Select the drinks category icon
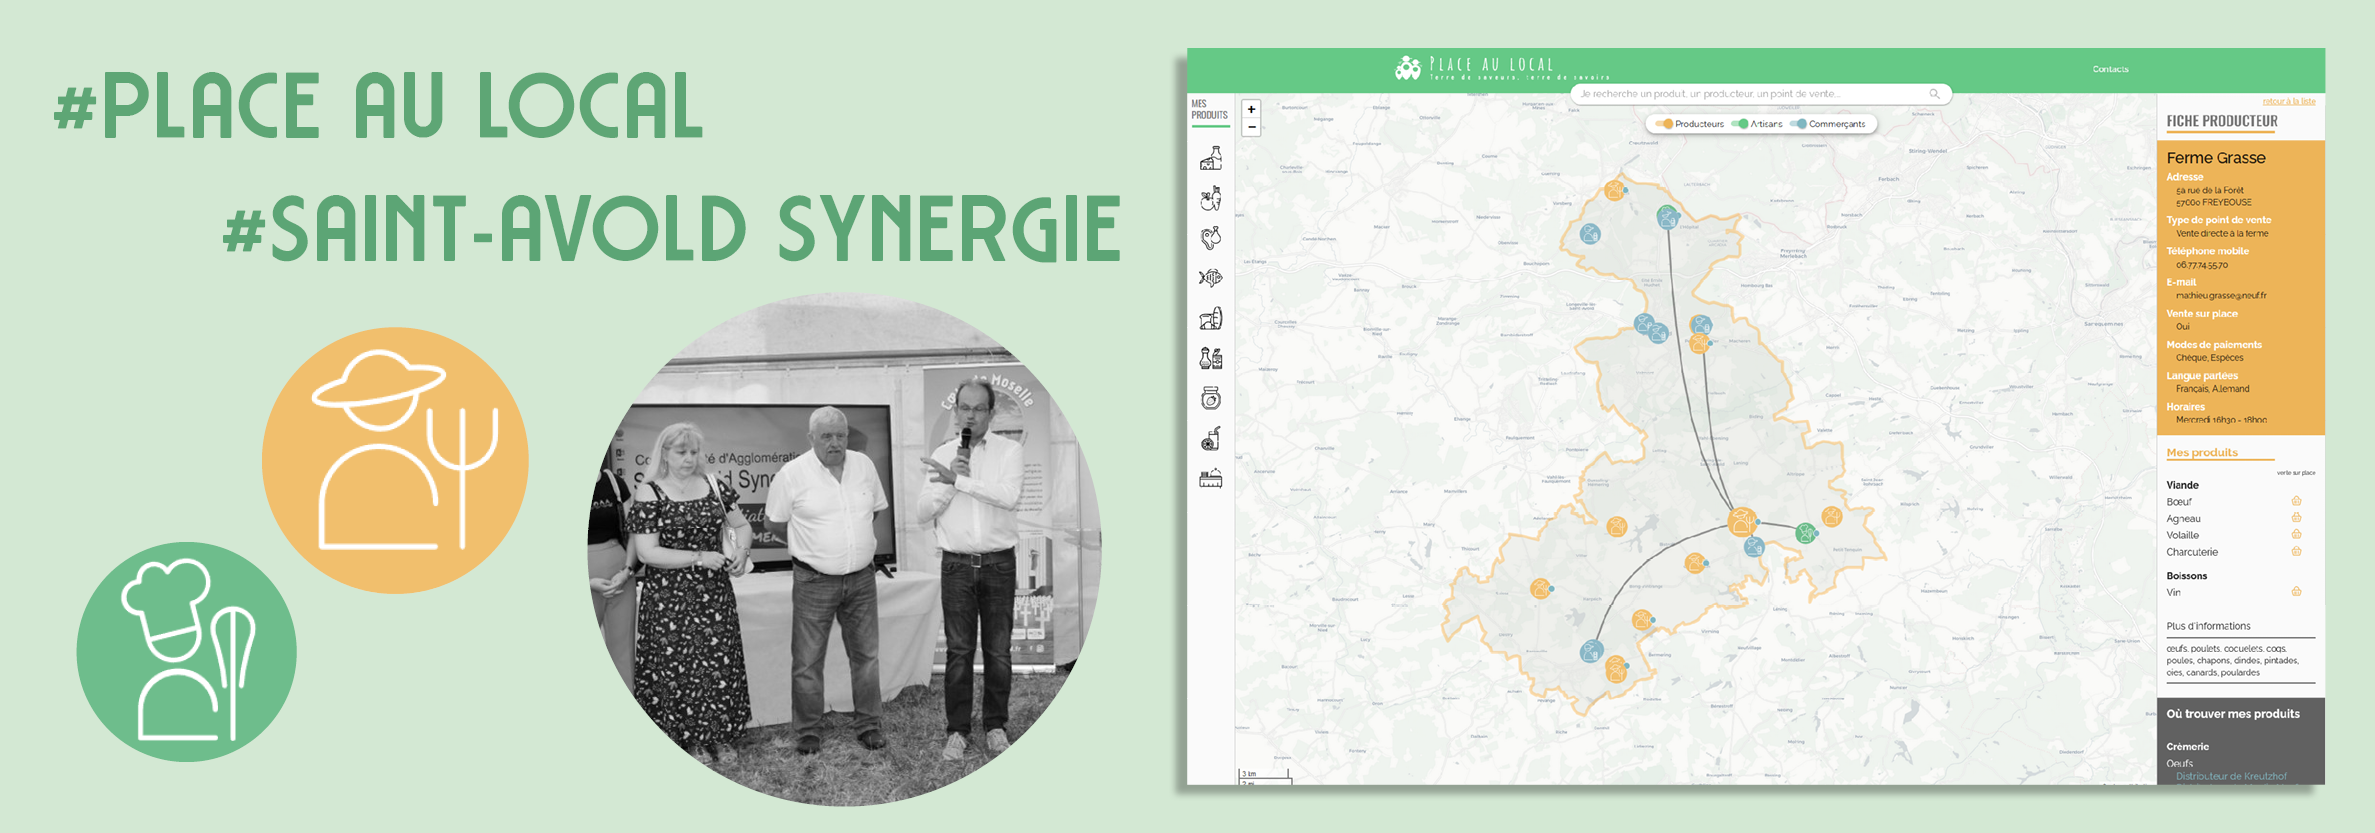The height and width of the screenshot is (833, 2375). [1211, 439]
